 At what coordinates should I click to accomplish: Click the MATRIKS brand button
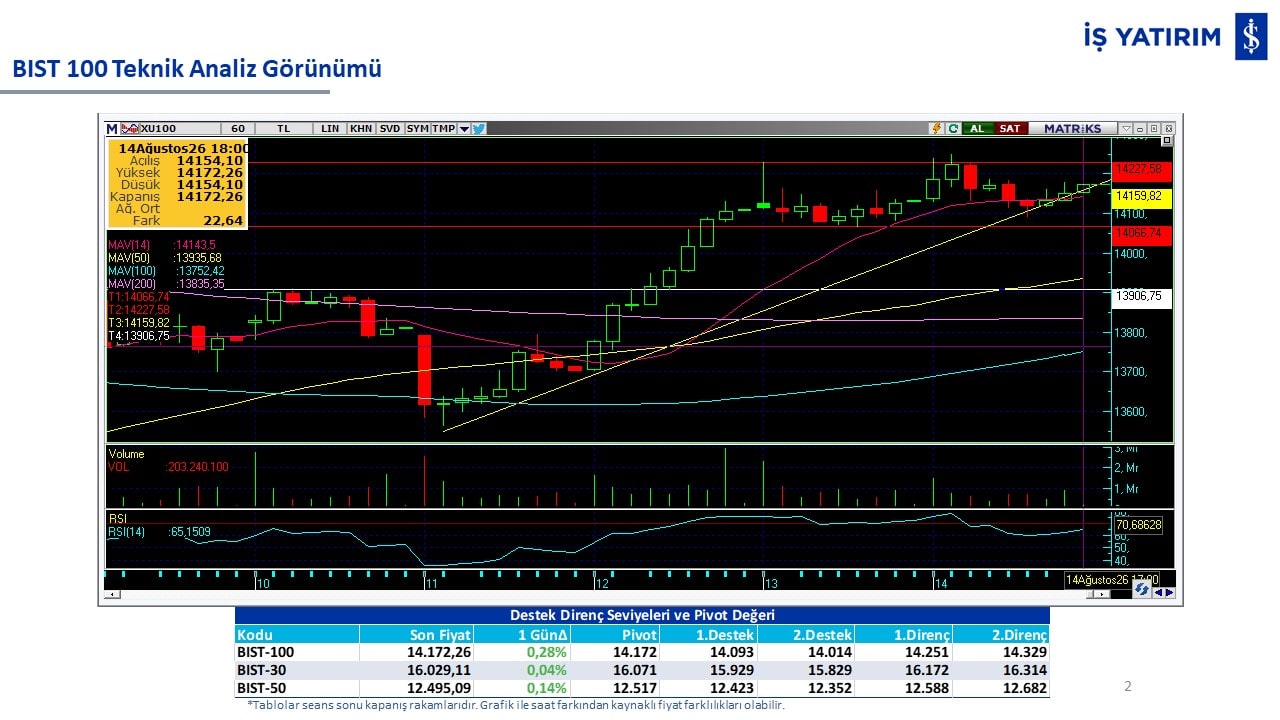tap(1072, 129)
